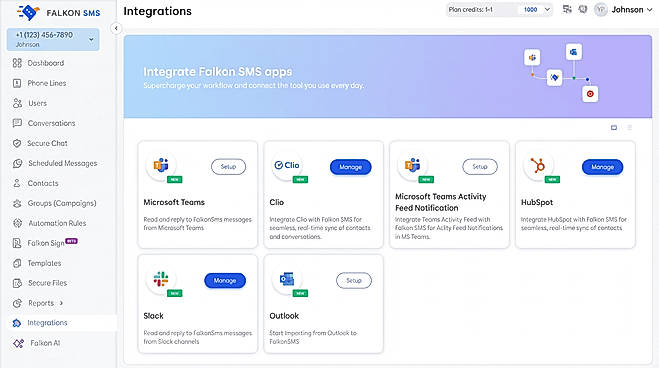Click Manage on Slack card

[x=225, y=281]
